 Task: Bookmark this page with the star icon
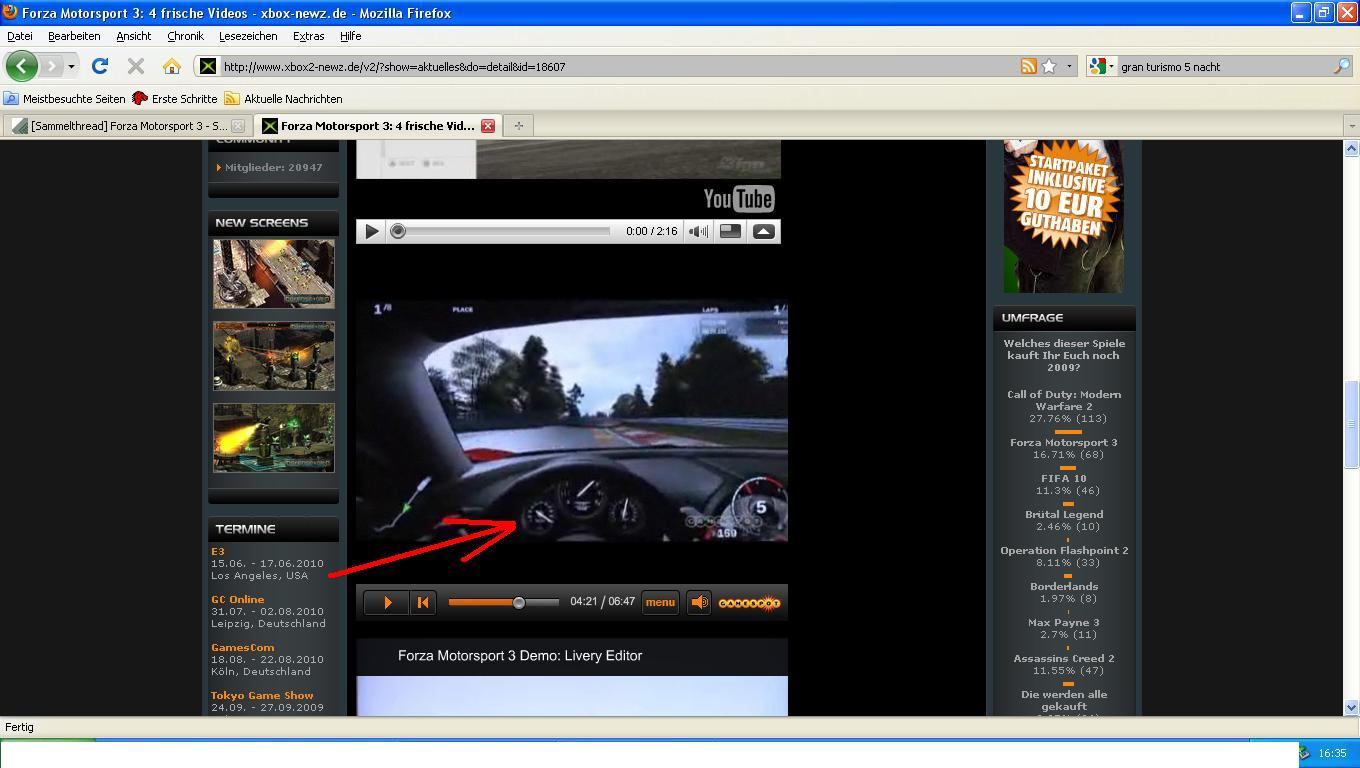[x=1049, y=66]
